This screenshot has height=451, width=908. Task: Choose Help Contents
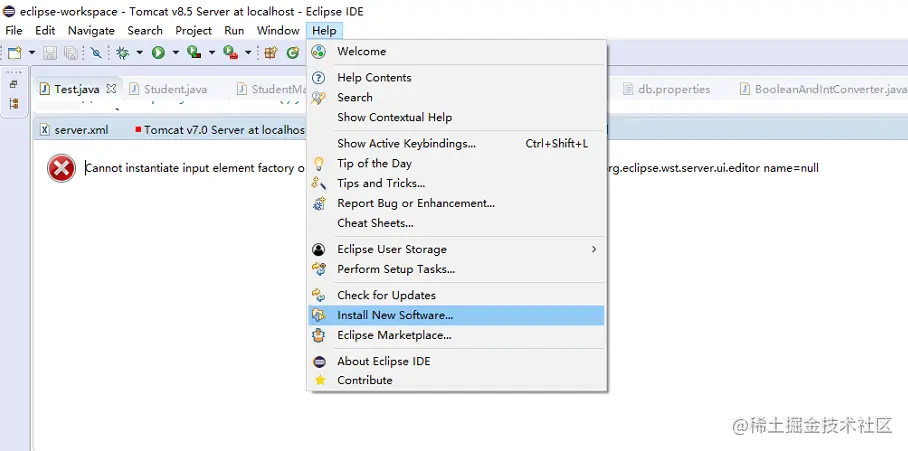click(x=456, y=78)
